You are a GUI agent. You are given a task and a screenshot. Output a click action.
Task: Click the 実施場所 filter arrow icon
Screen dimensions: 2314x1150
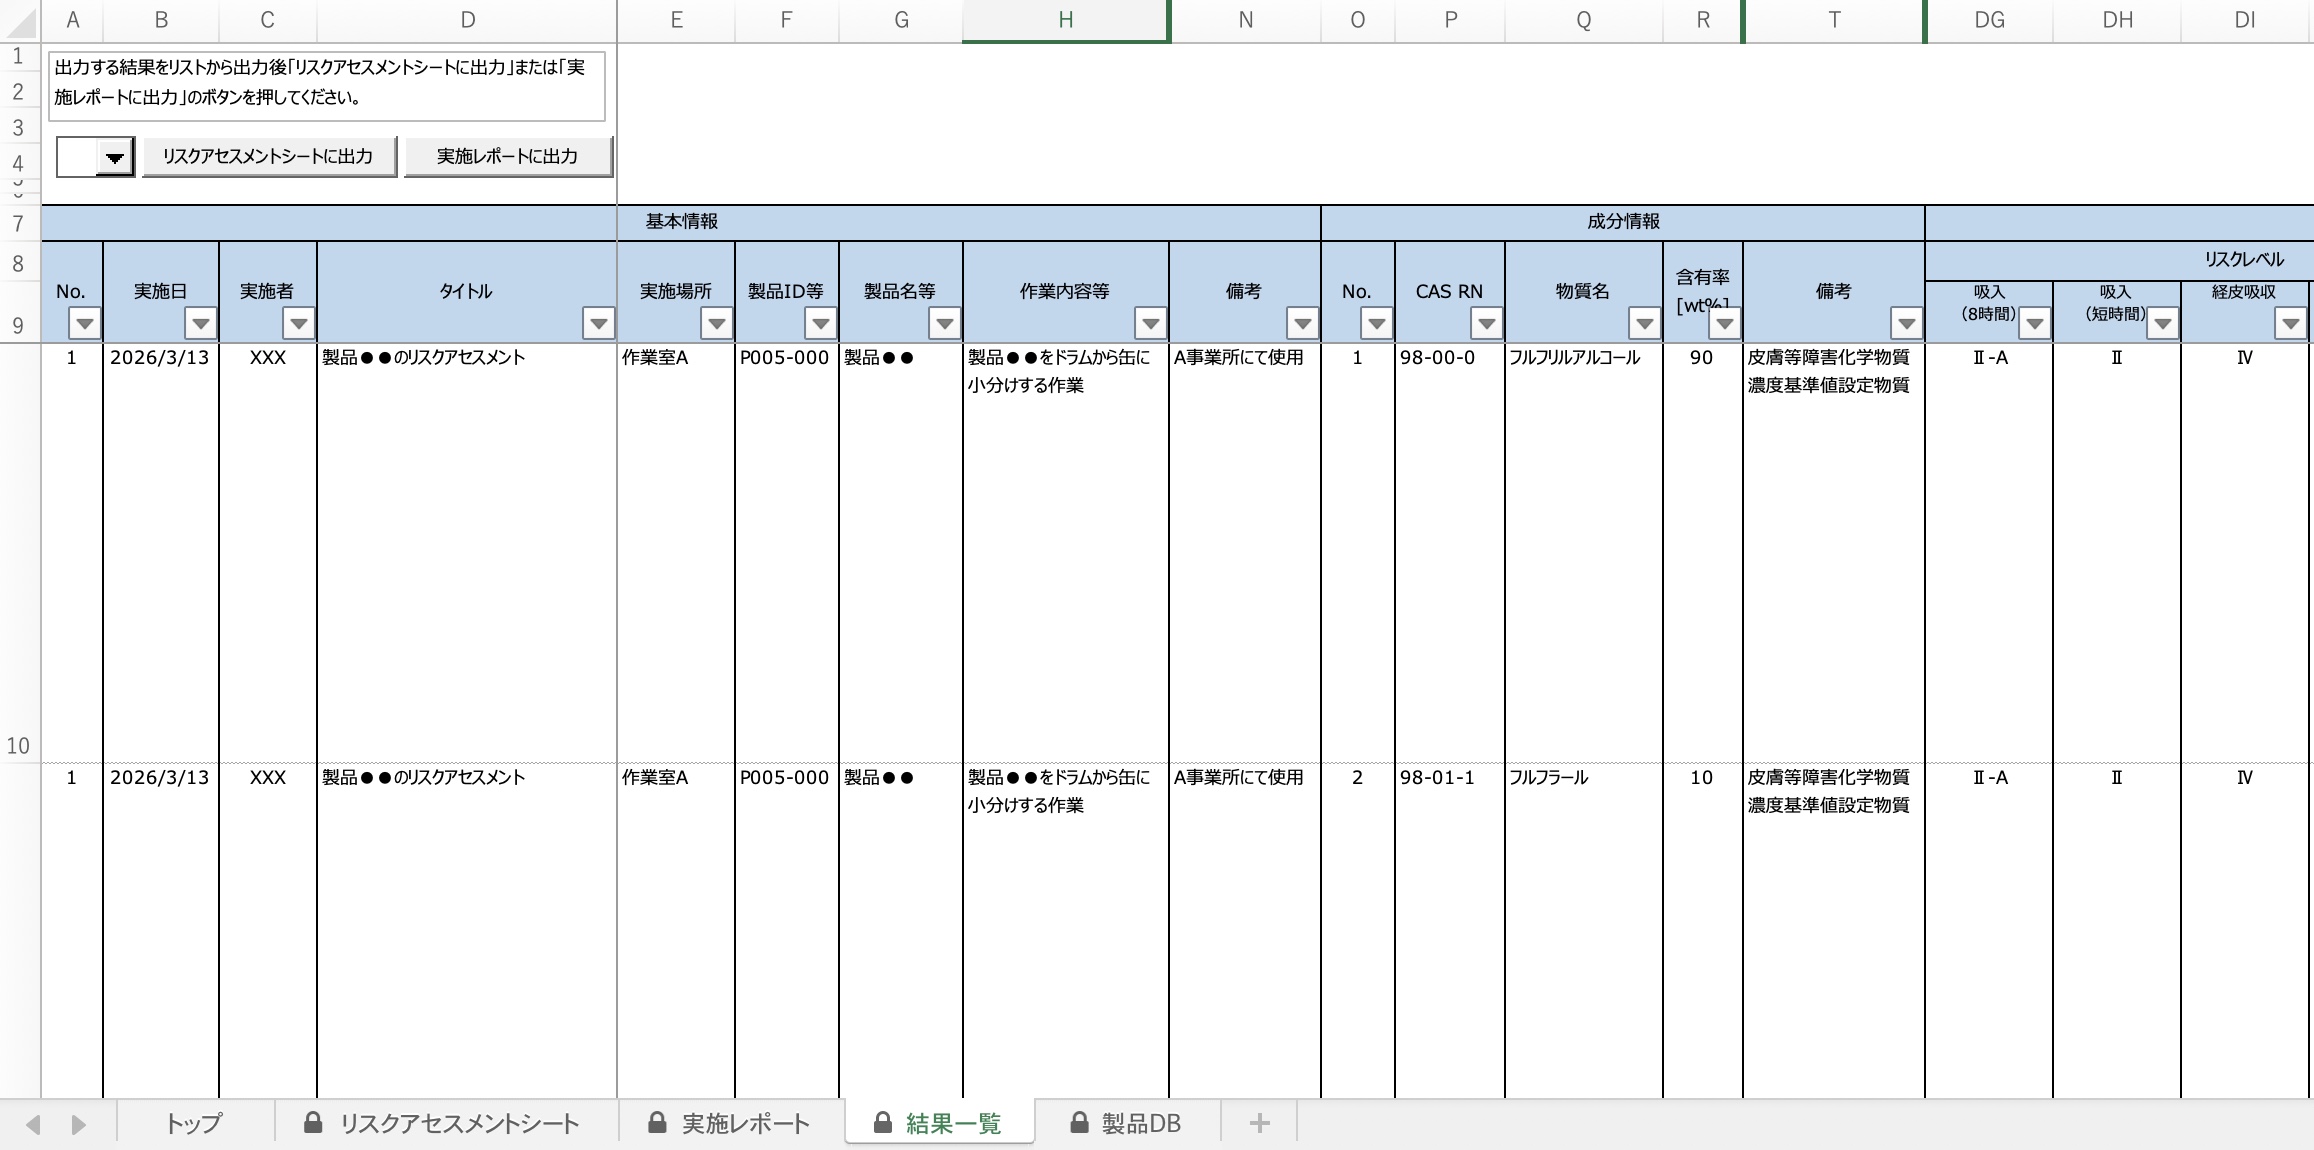(716, 324)
